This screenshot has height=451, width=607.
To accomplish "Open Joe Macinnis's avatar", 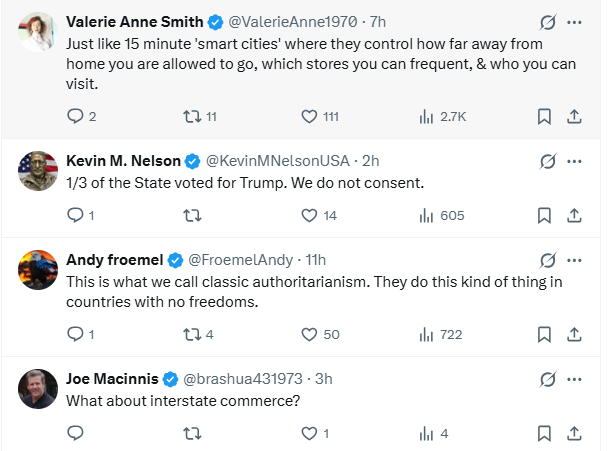I will [x=38, y=388].
